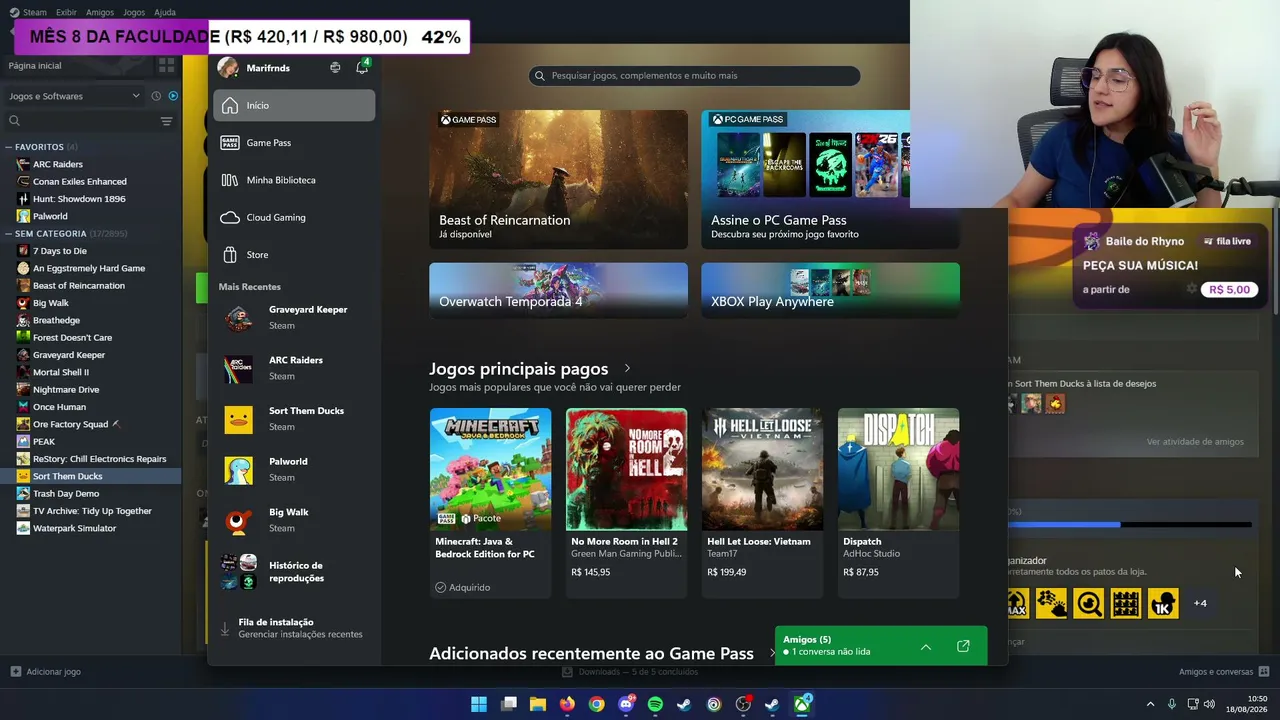
Task: Open Task View from the taskbar
Action: pos(509,704)
